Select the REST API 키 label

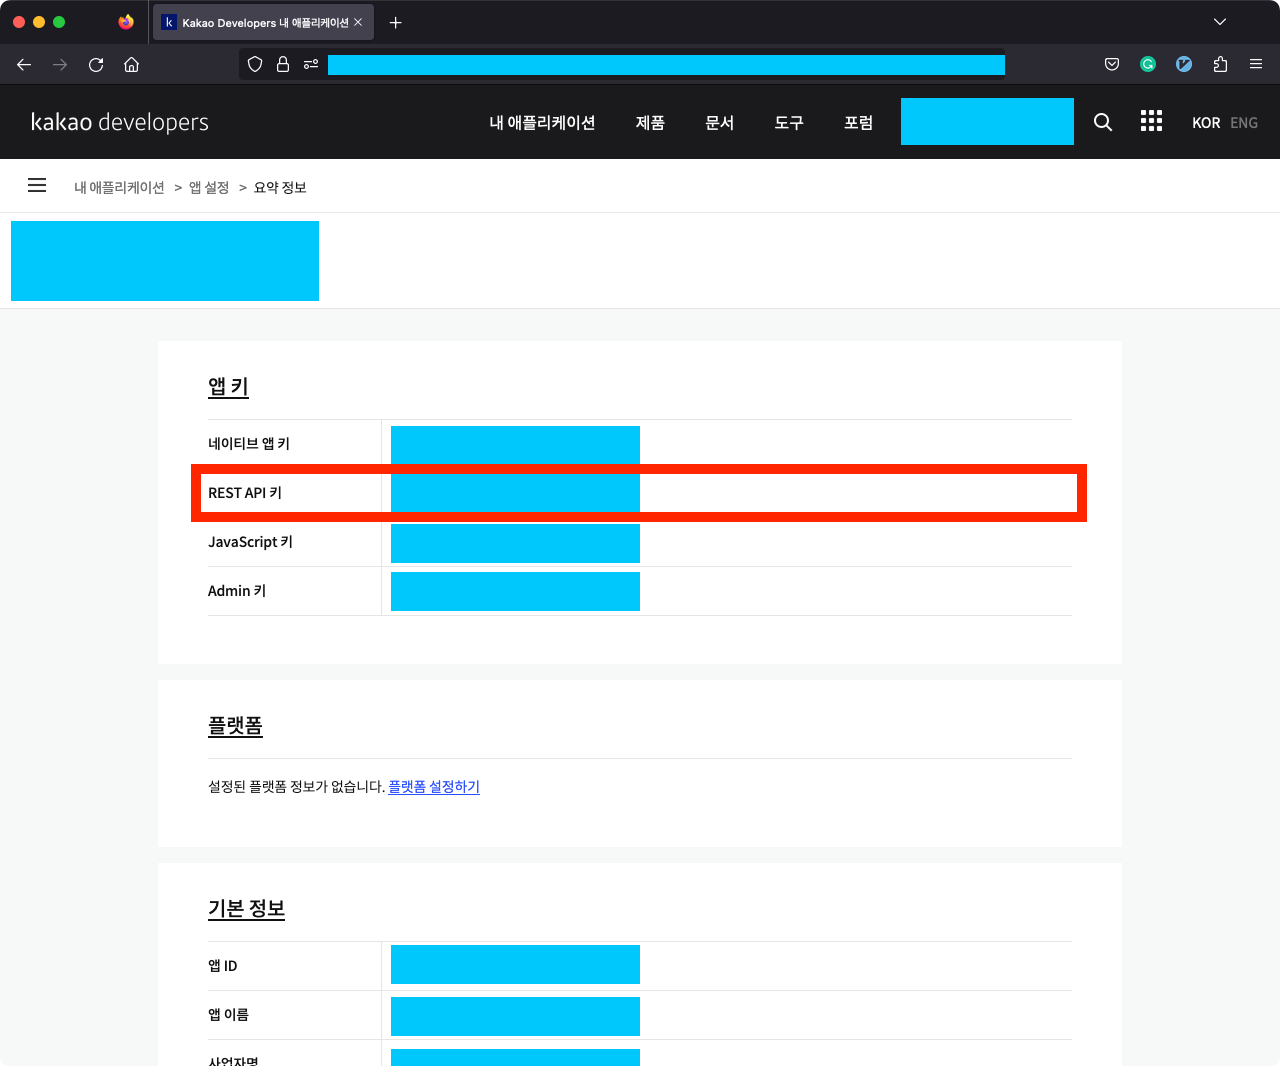(245, 492)
